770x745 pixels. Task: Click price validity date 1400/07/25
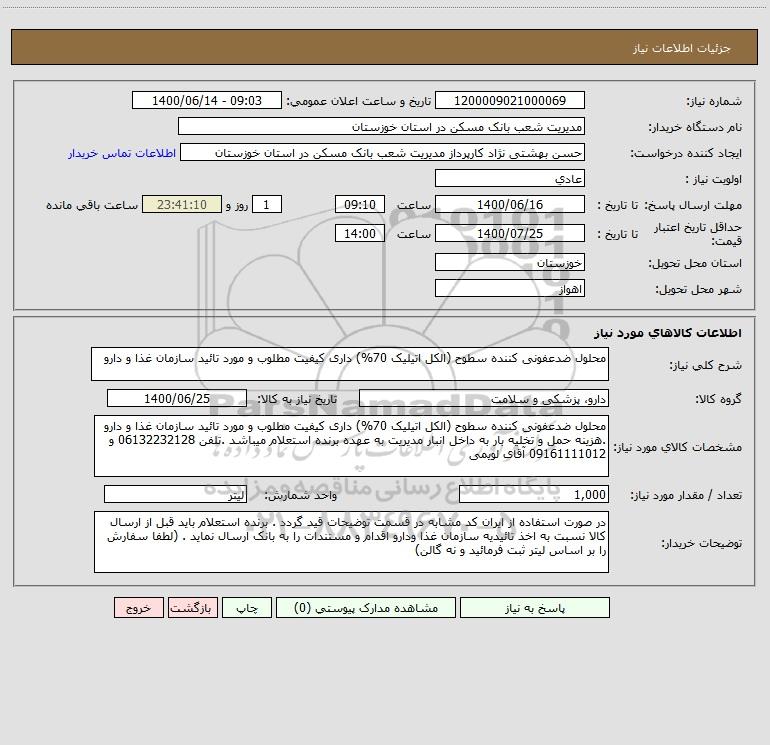[510, 233]
